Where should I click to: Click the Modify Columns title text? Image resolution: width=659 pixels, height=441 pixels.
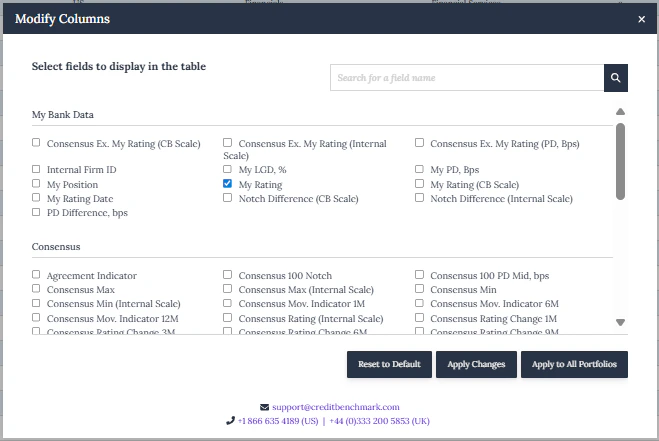coord(62,19)
